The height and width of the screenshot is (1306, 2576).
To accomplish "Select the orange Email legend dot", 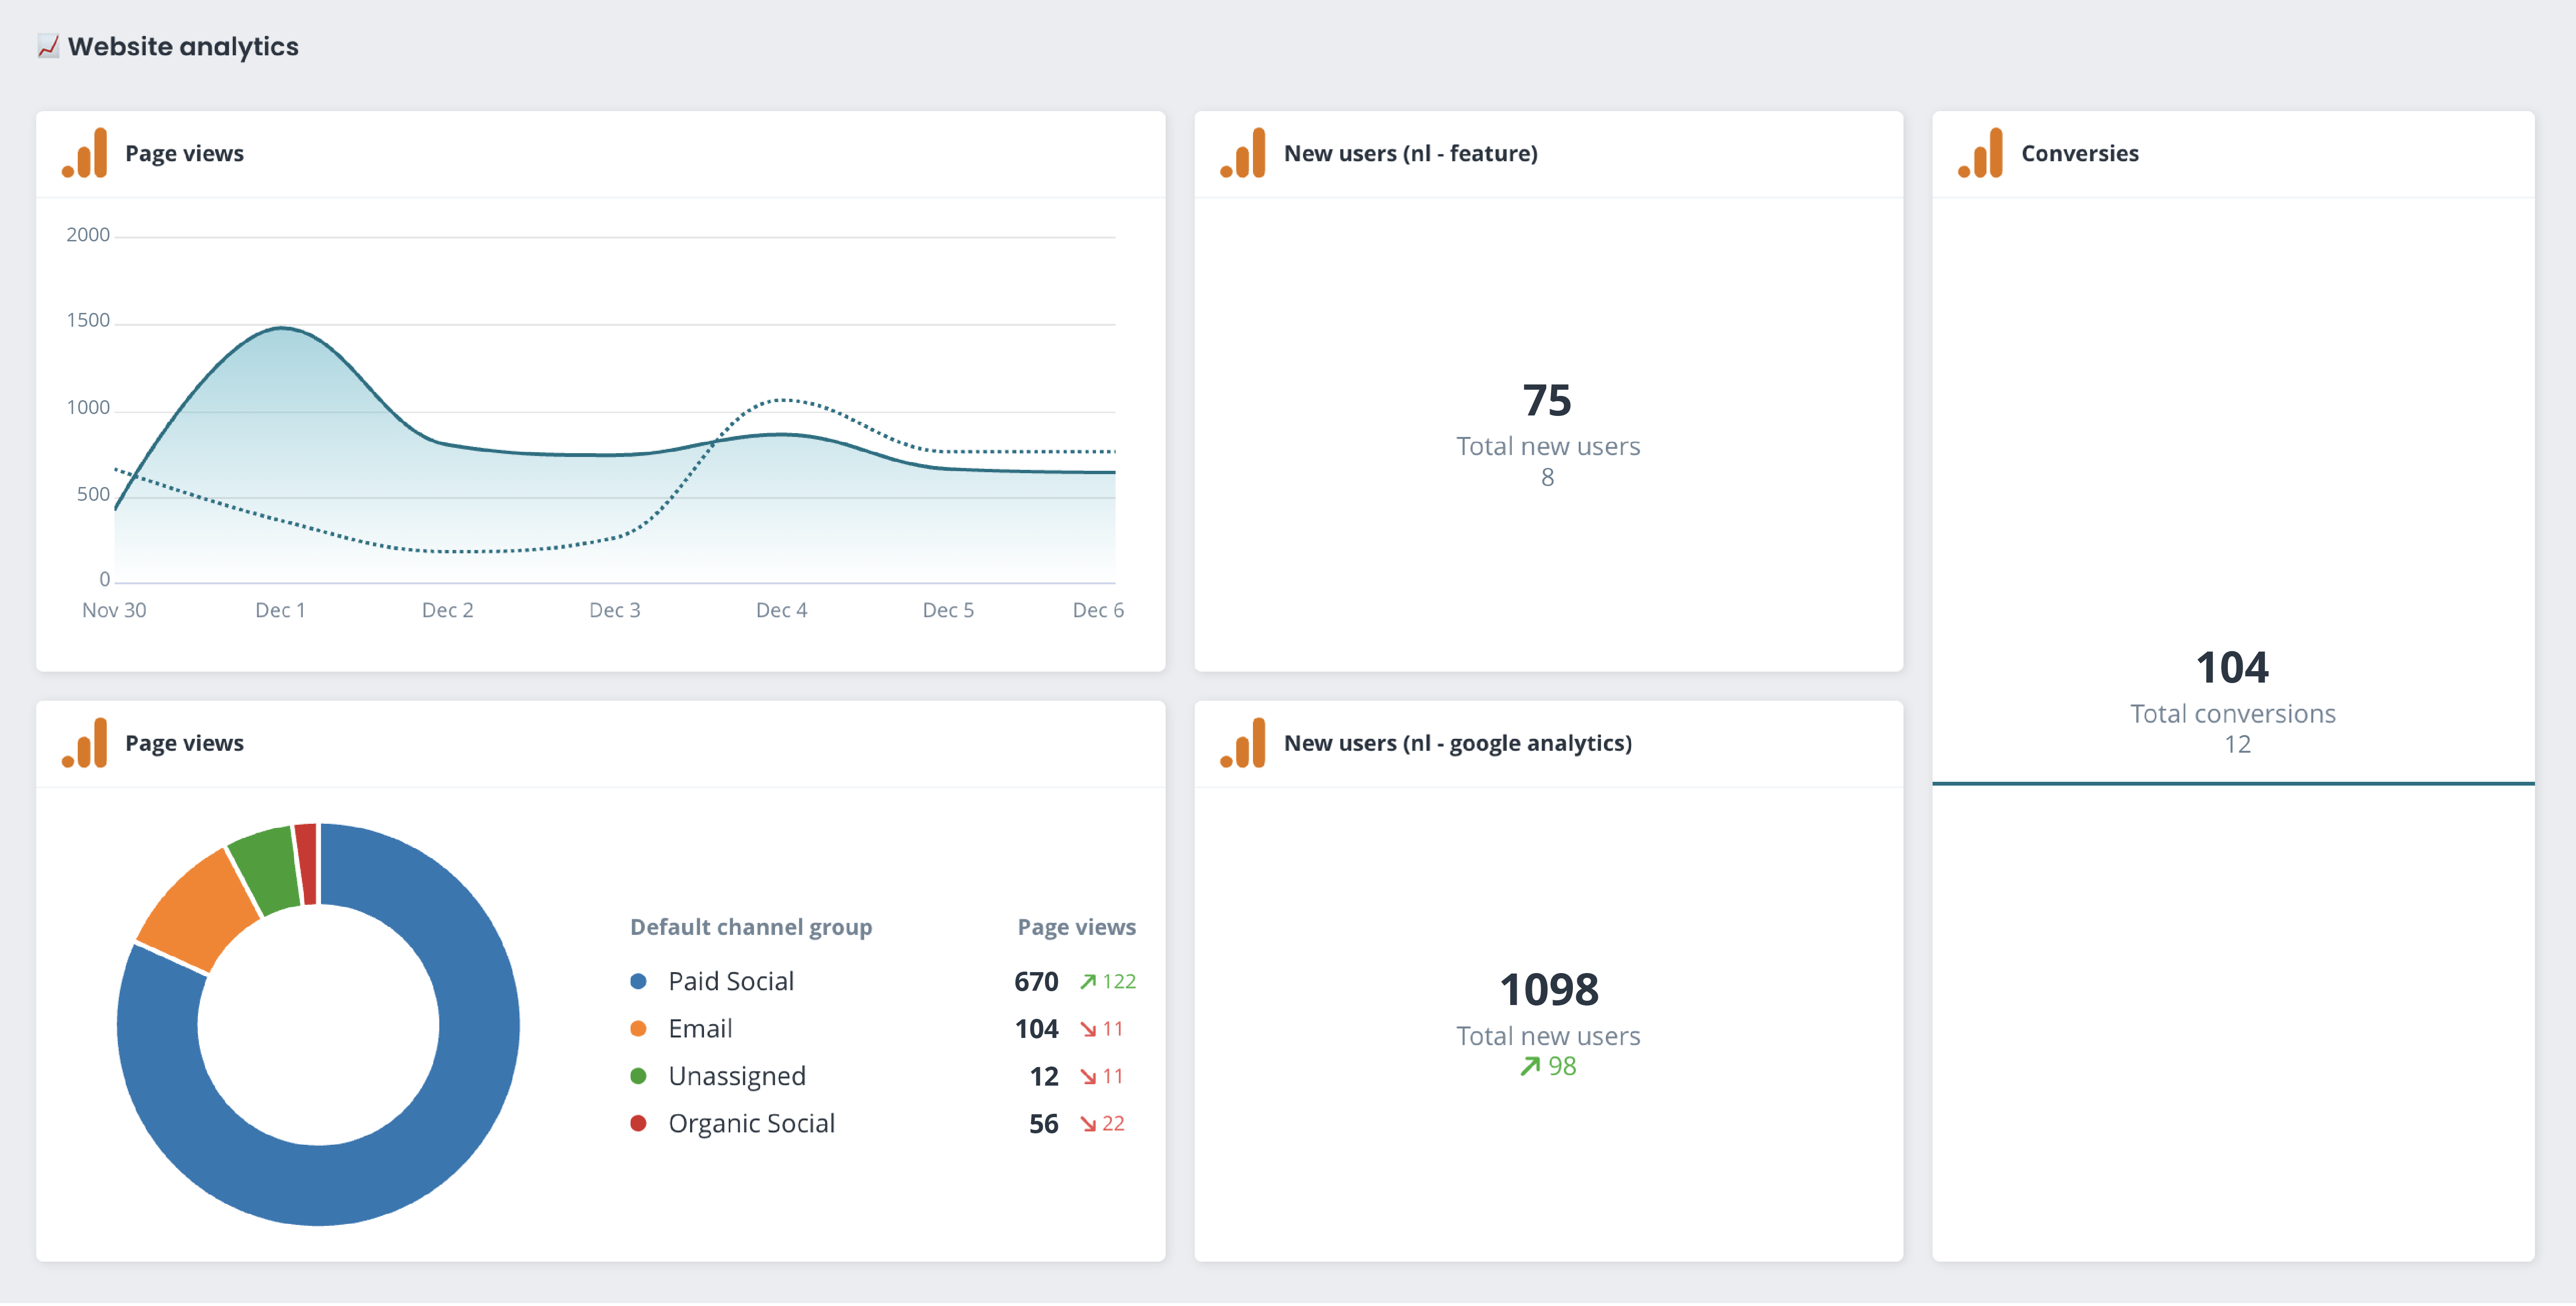I will point(638,1028).
